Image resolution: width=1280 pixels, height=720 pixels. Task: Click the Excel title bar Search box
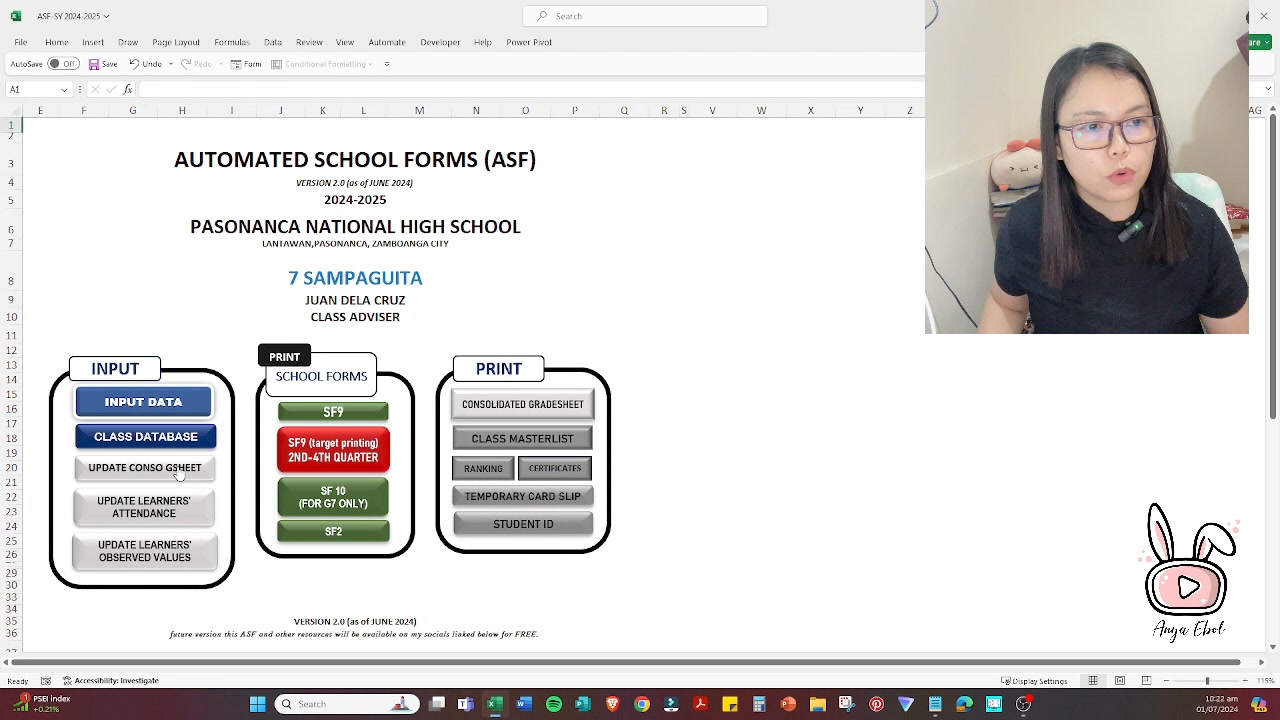(x=645, y=16)
